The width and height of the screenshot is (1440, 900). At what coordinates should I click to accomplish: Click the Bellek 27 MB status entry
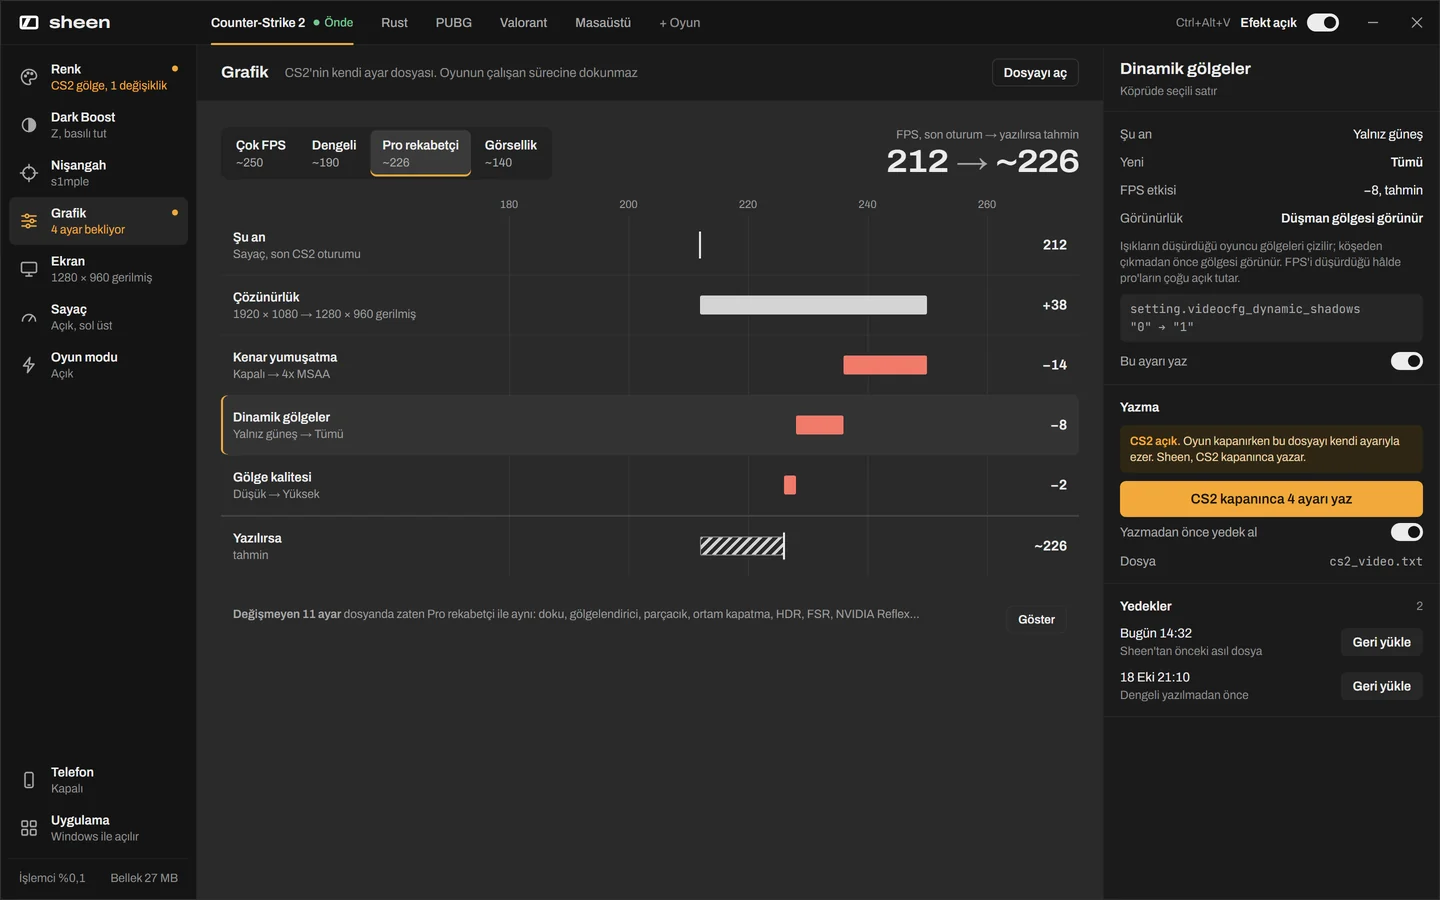(144, 878)
